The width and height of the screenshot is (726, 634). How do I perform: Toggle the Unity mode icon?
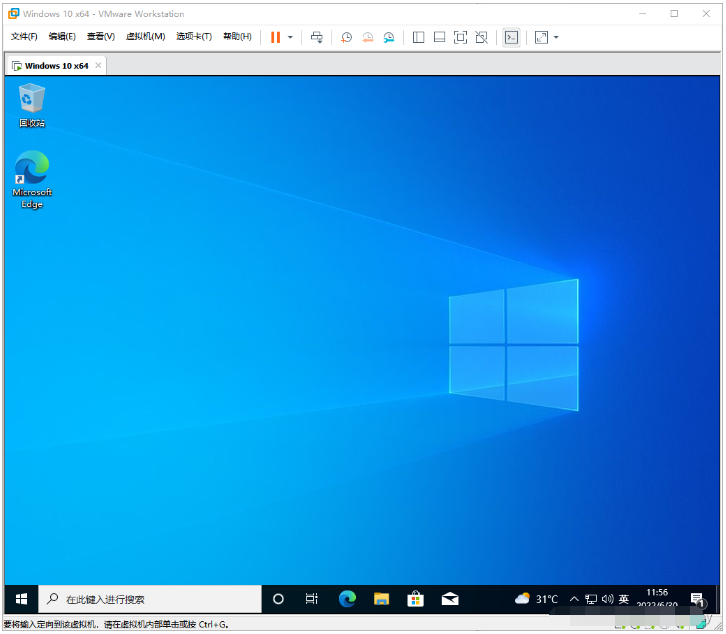[481, 37]
